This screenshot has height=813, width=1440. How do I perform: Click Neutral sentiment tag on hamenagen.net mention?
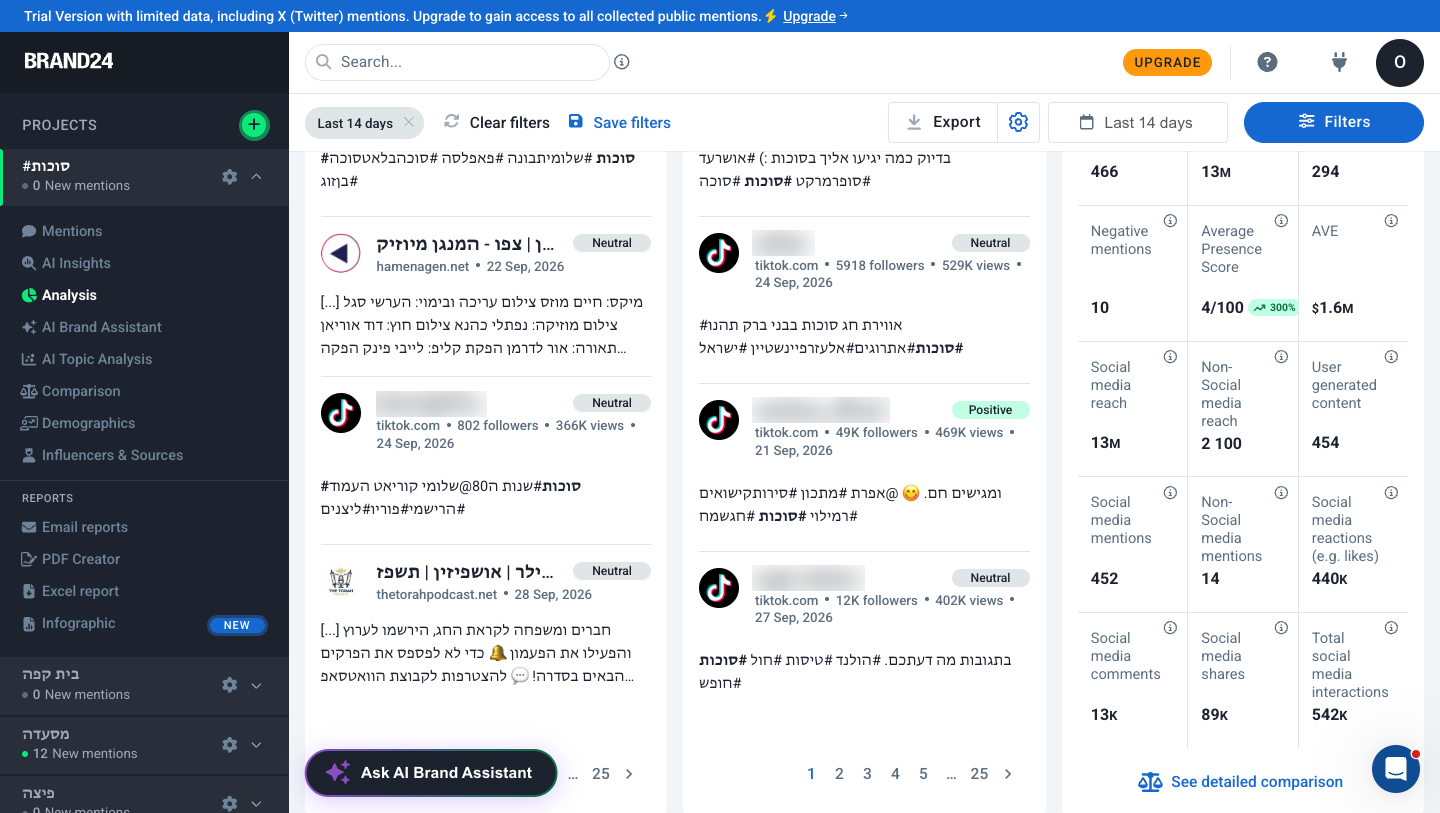(x=612, y=243)
